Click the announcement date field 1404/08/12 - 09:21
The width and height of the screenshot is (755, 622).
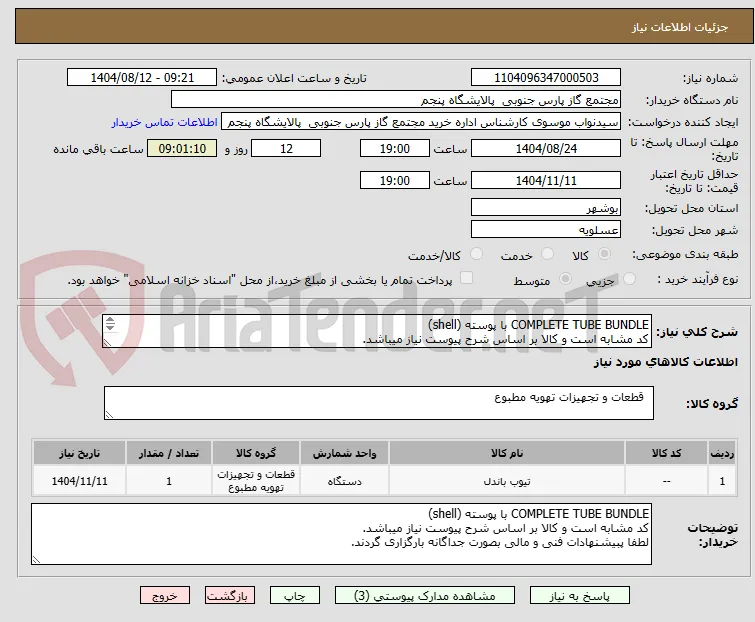(142, 78)
